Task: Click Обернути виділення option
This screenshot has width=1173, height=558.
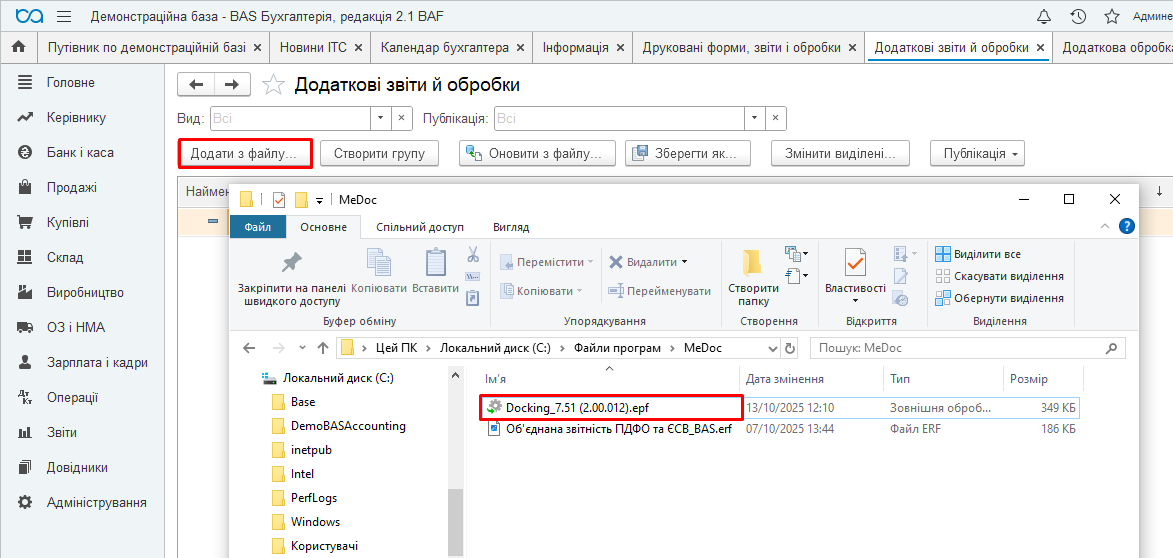Action: click(x=1008, y=298)
